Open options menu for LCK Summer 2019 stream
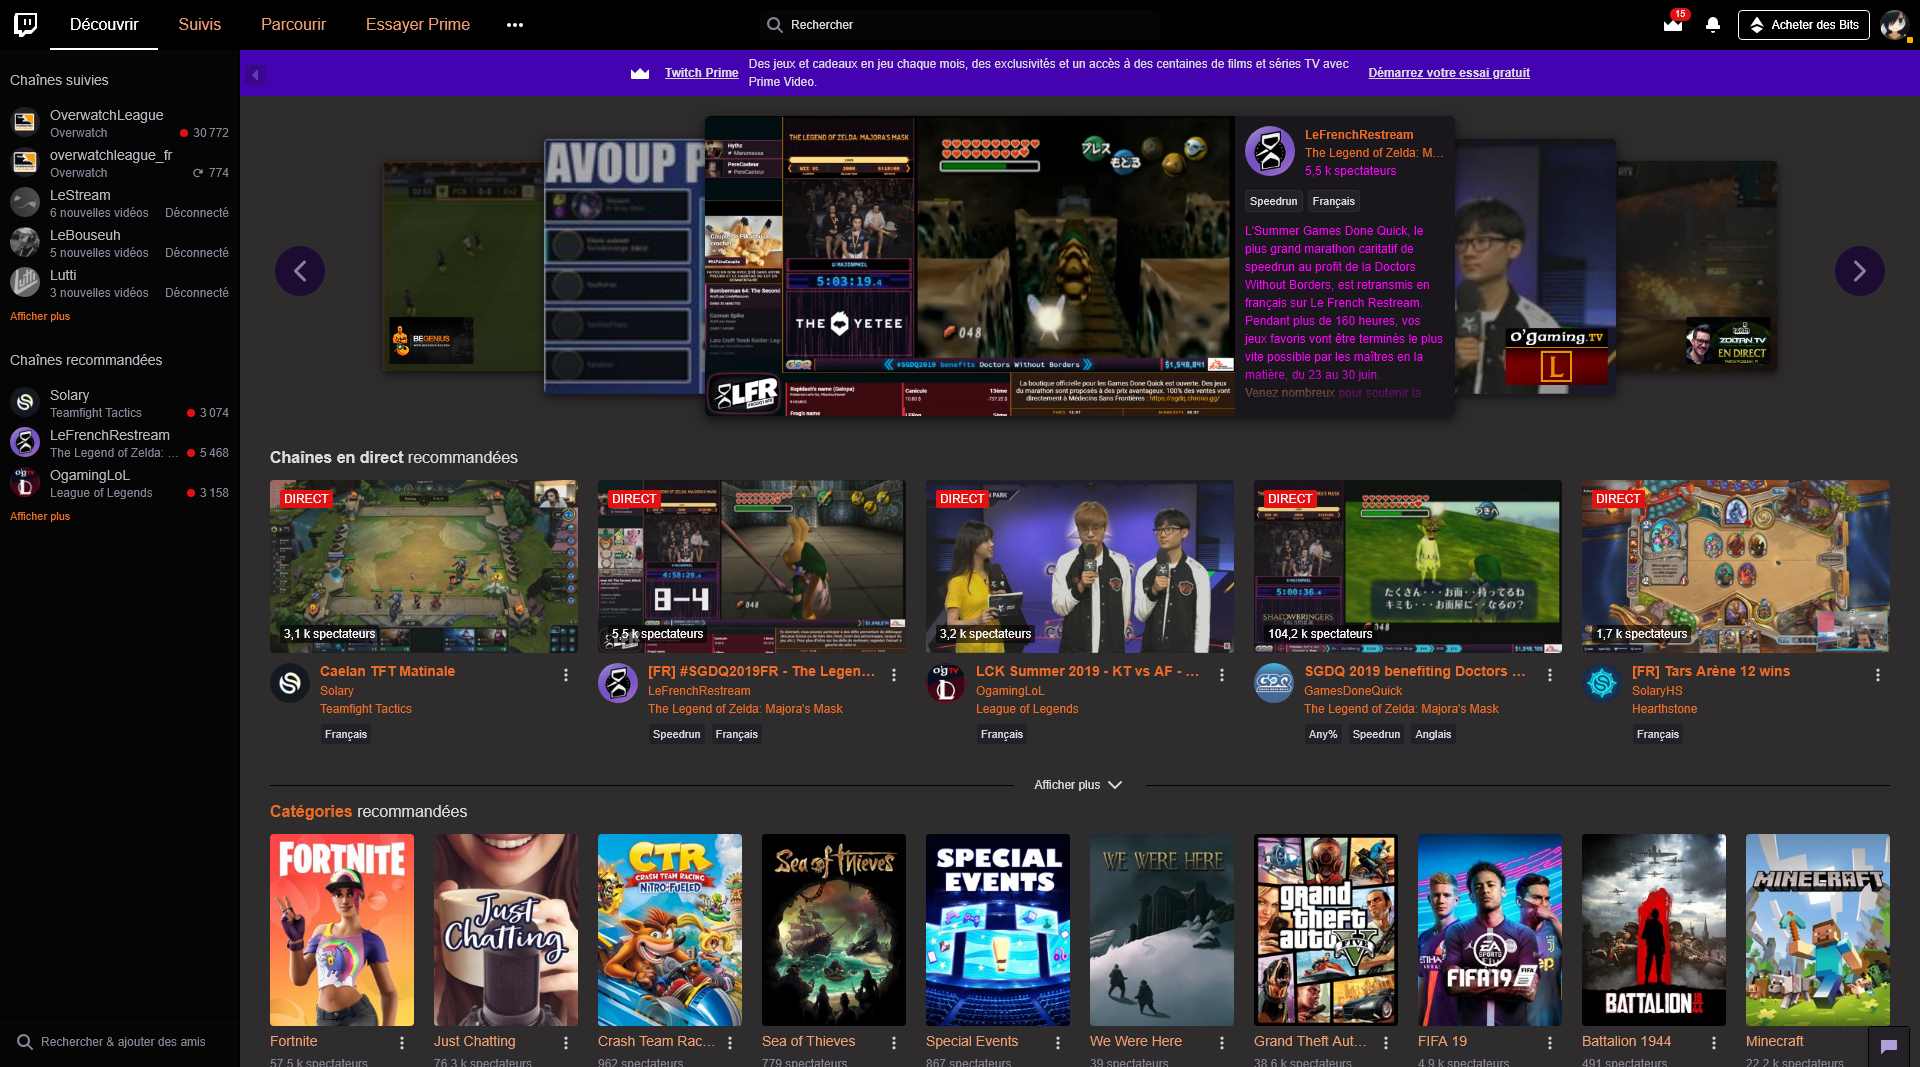 1222,675
